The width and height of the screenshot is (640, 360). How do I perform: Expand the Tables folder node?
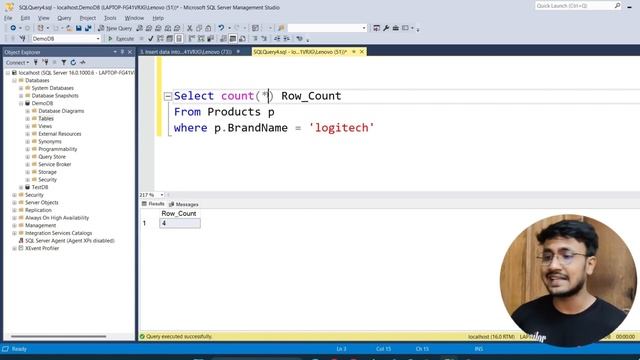click(27, 119)
